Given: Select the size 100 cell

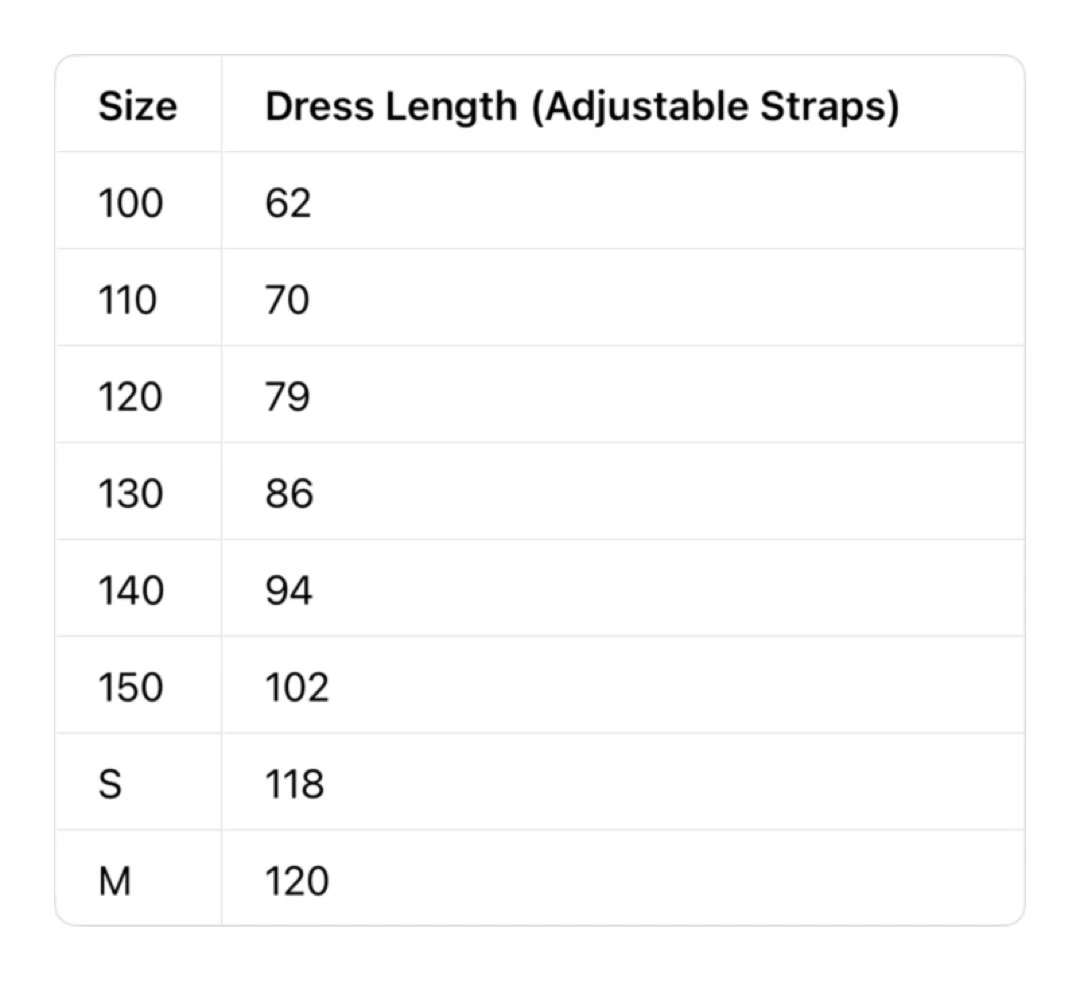Looking at the screenshot, I should click(x=131, y=203).
